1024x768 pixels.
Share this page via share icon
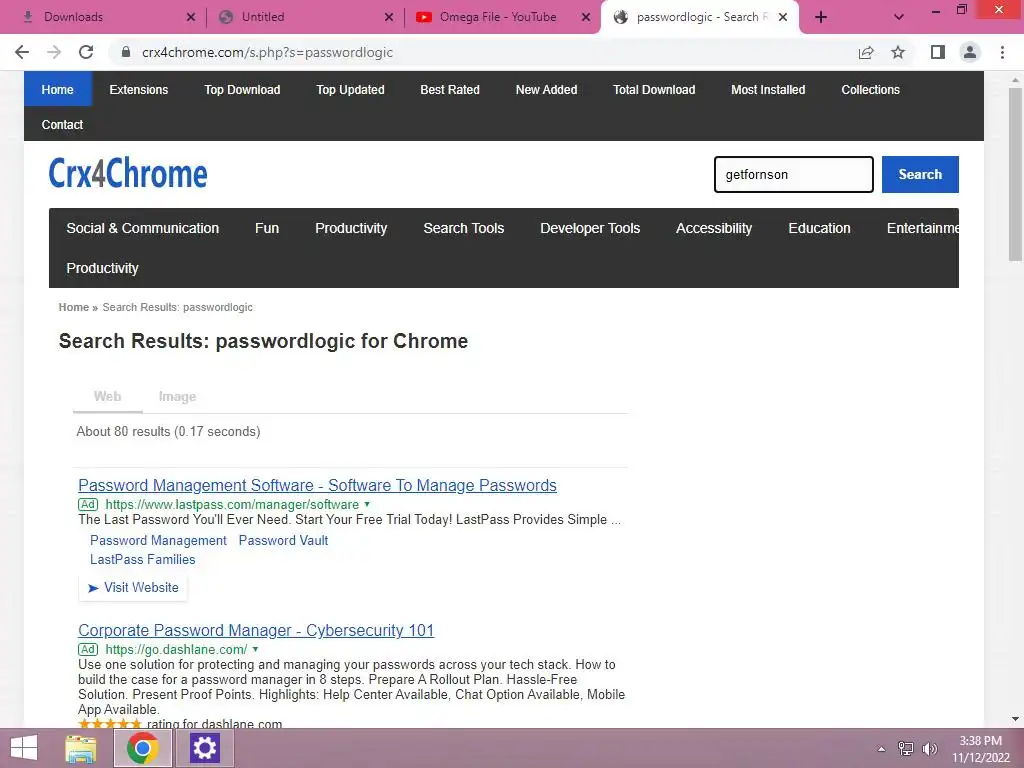click(866, 52)
